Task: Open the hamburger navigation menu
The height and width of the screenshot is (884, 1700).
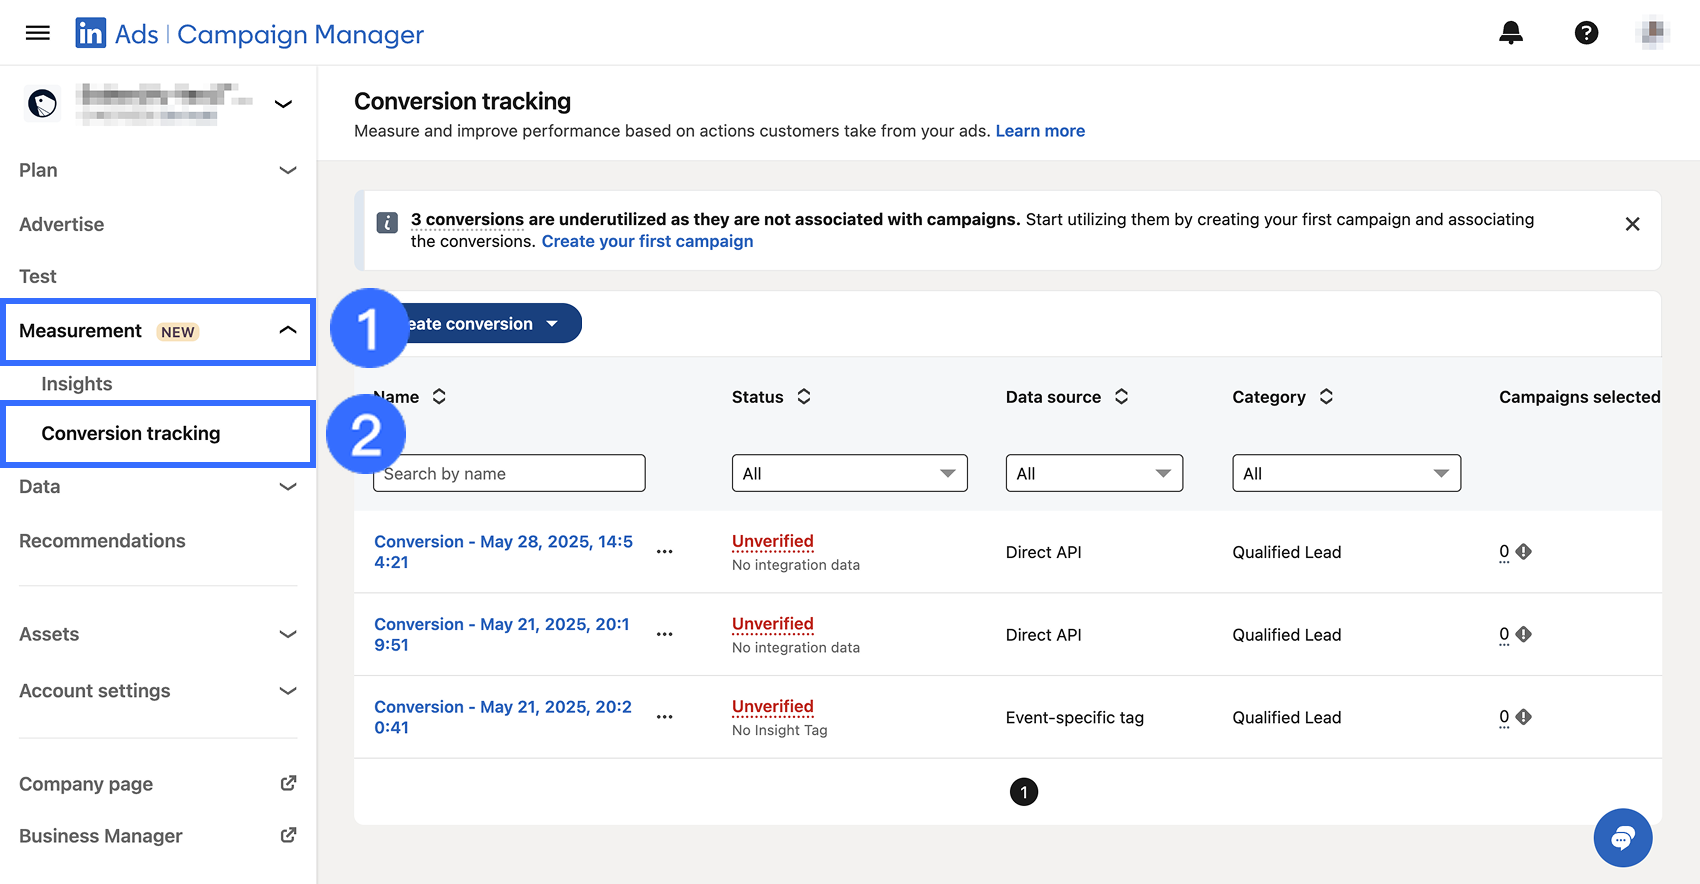Action: click(38, 33)
